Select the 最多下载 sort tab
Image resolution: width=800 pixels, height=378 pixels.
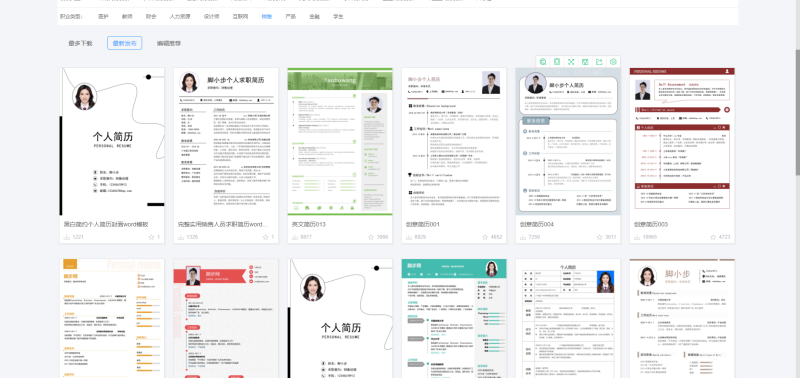tap(81, 43)
